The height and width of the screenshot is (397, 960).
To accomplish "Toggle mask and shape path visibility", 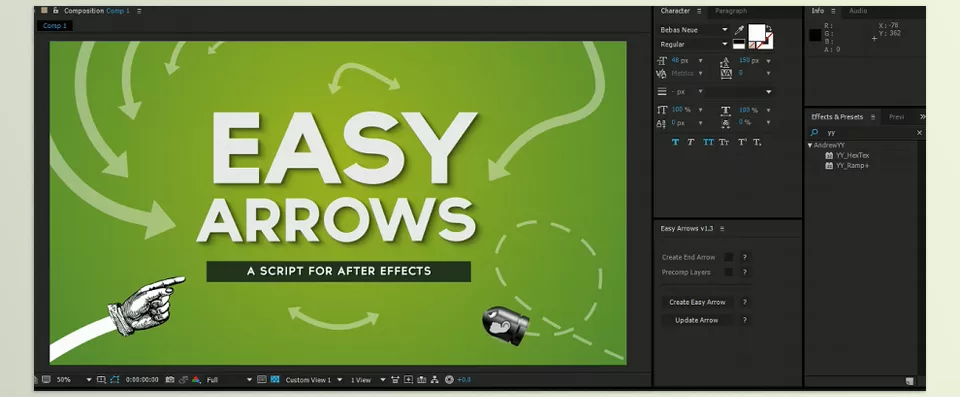I will point(114,380).
